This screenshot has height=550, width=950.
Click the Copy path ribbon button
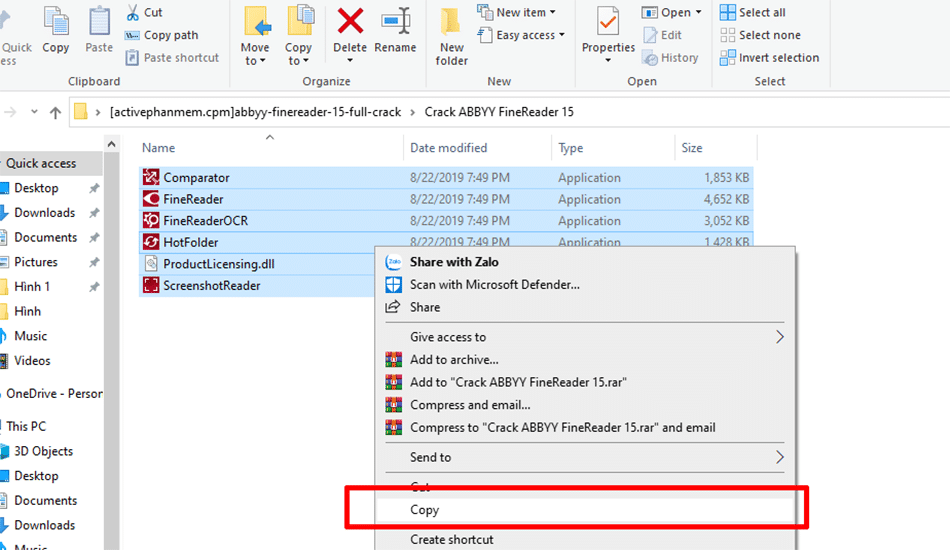pyautogui.click(x=161, y=35)
